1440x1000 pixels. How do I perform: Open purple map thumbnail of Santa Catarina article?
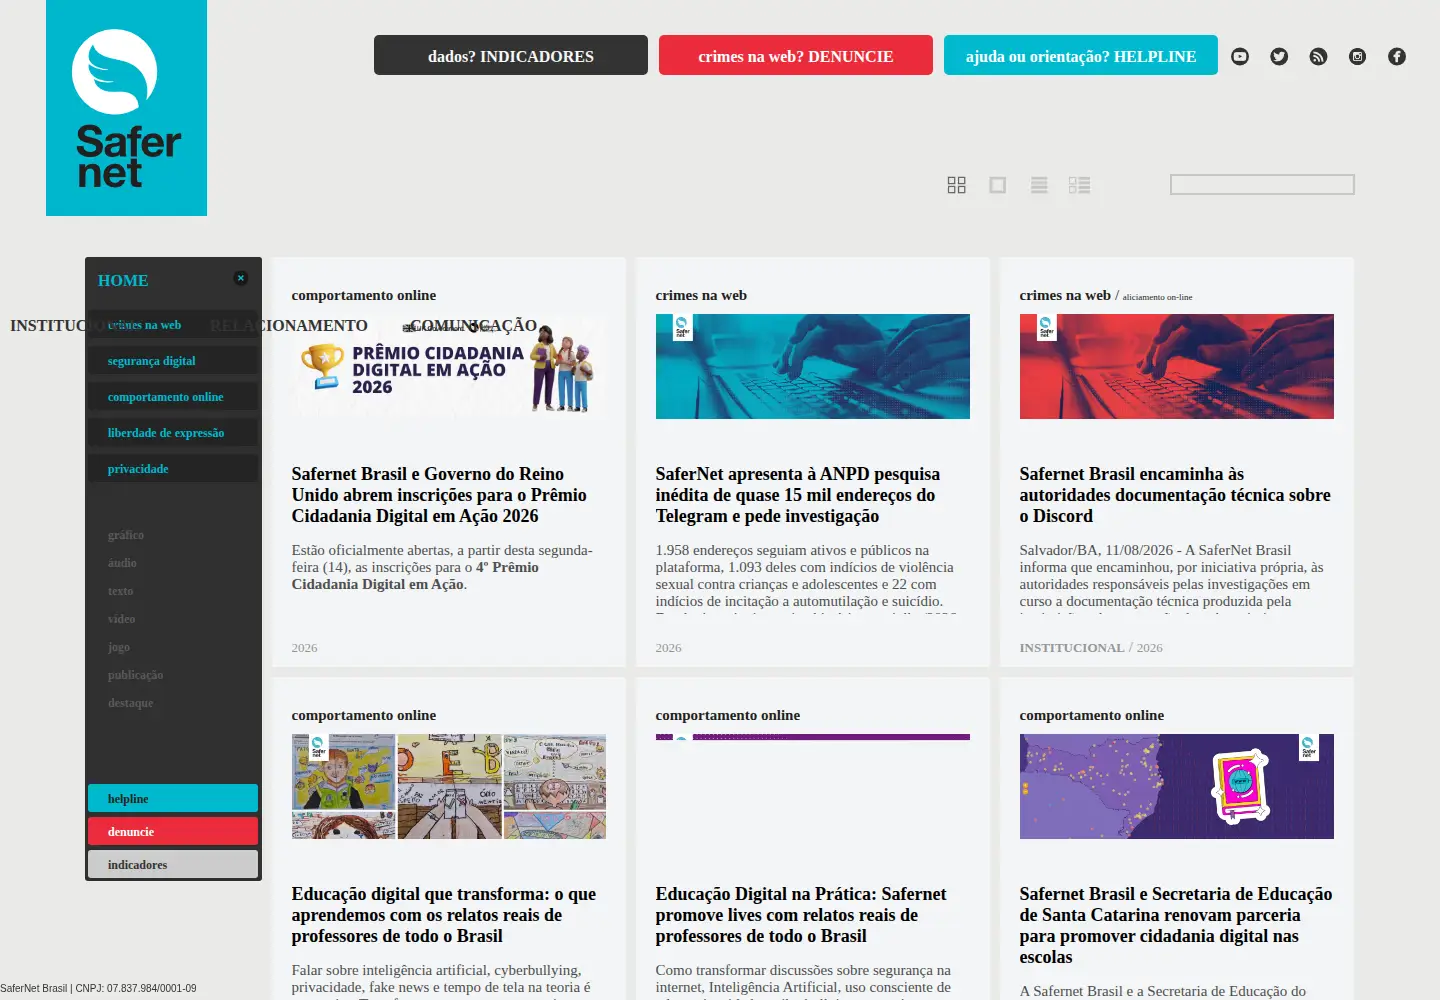(x=1177, y=787)
